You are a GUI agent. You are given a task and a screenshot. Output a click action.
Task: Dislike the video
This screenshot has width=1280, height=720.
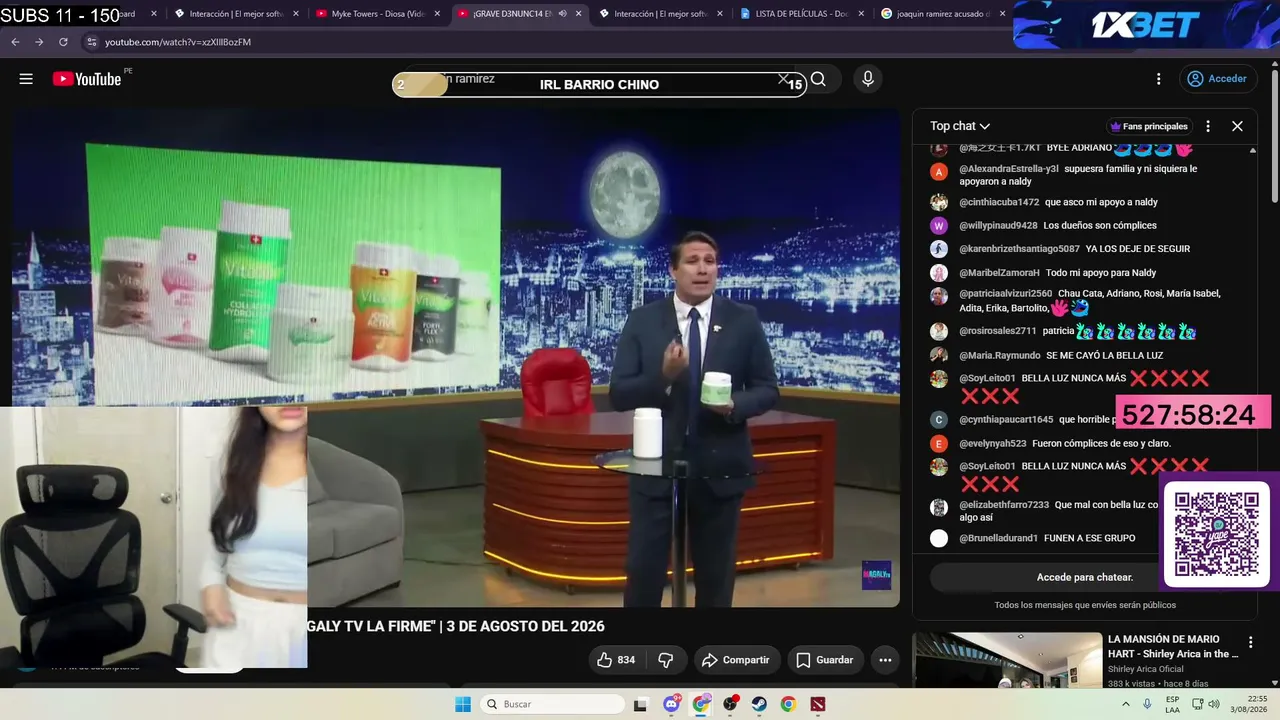coord(665,660)
